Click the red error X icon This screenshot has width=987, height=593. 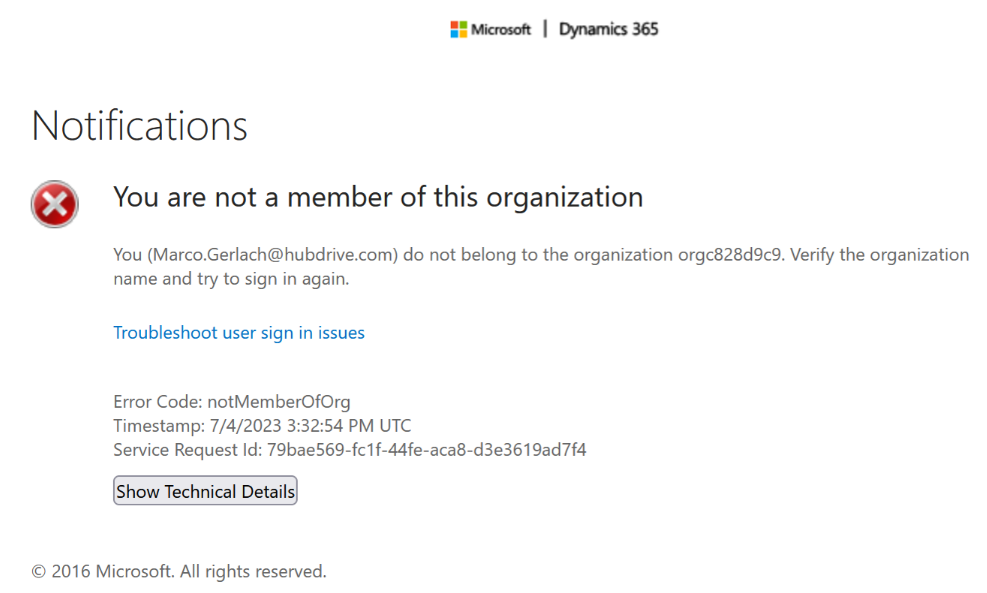point(54,204)
